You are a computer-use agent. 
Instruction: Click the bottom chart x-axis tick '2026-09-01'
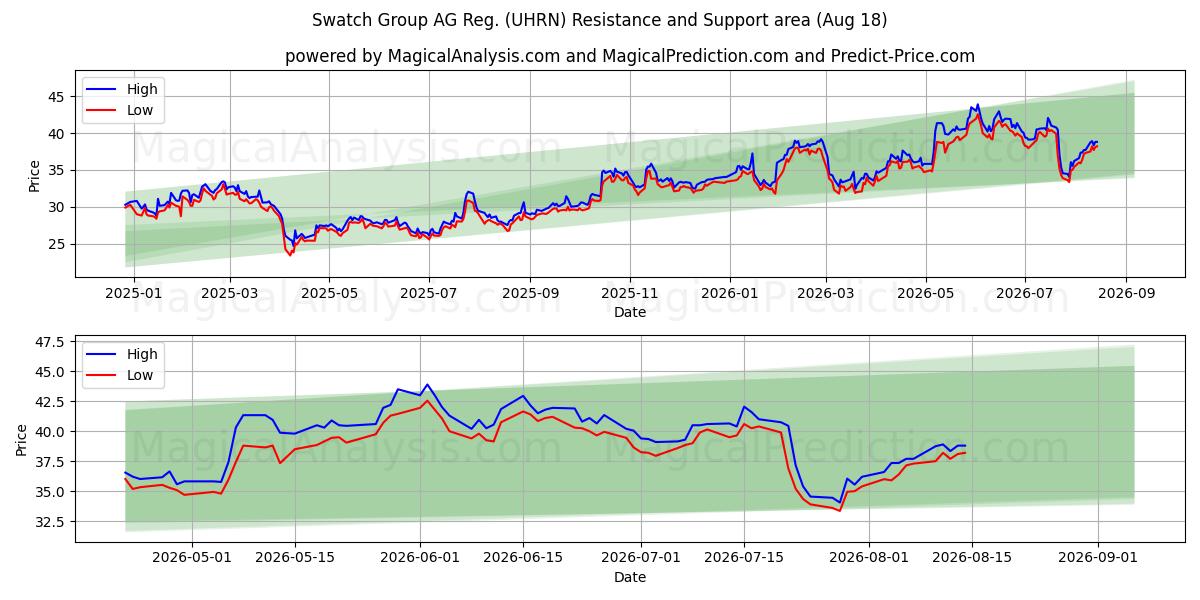[x=1098, y=558]
